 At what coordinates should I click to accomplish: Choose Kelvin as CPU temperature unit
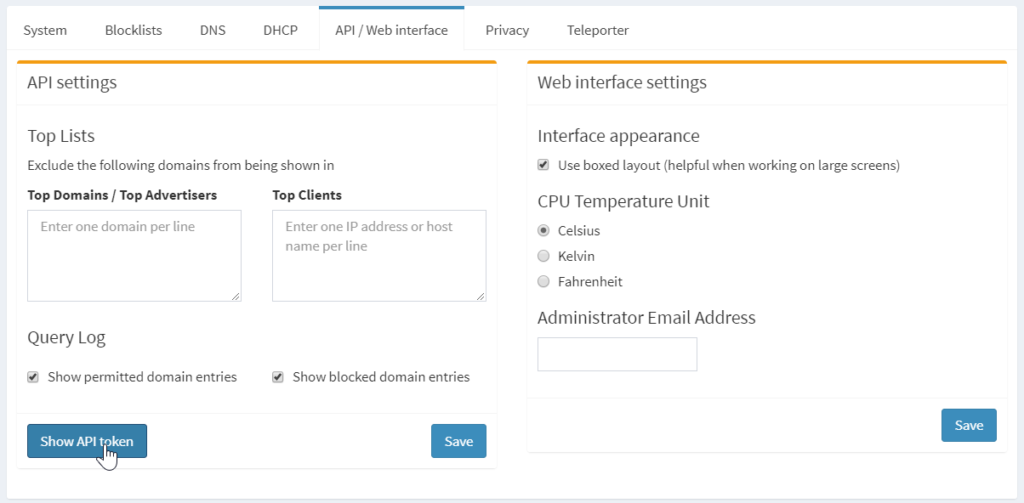543,256
